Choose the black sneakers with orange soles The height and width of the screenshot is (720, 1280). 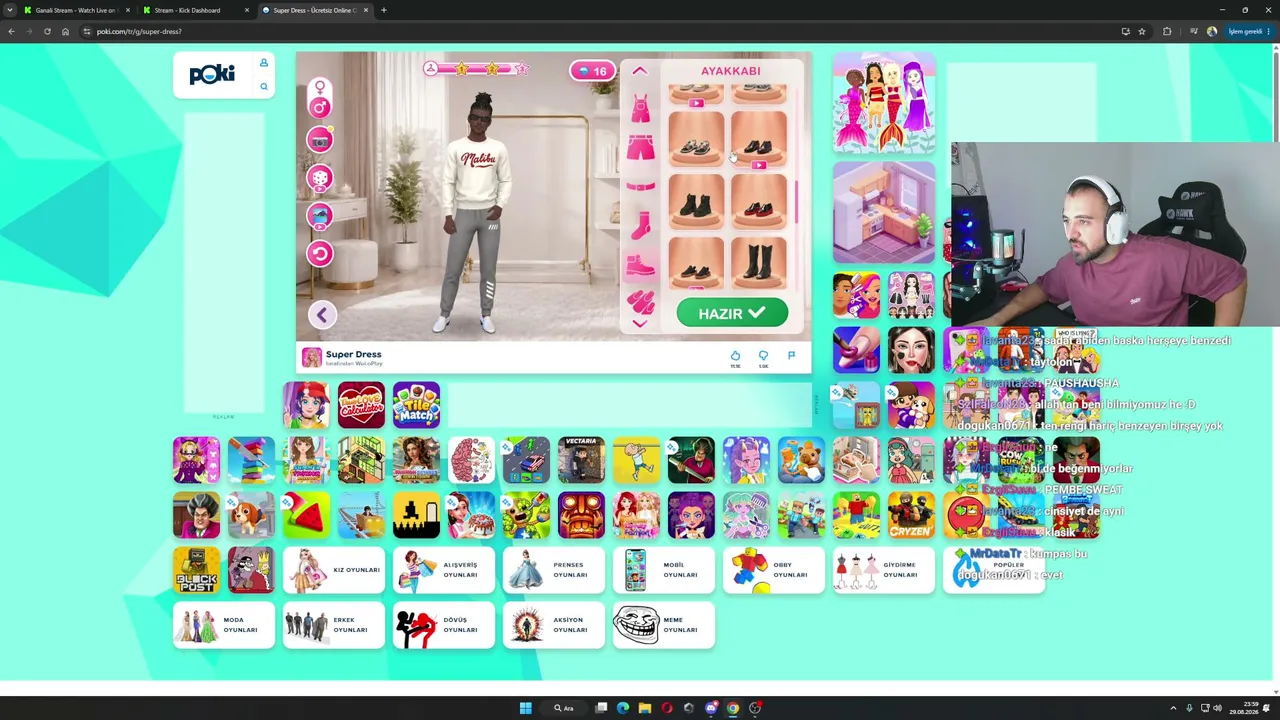click(696, 265)
